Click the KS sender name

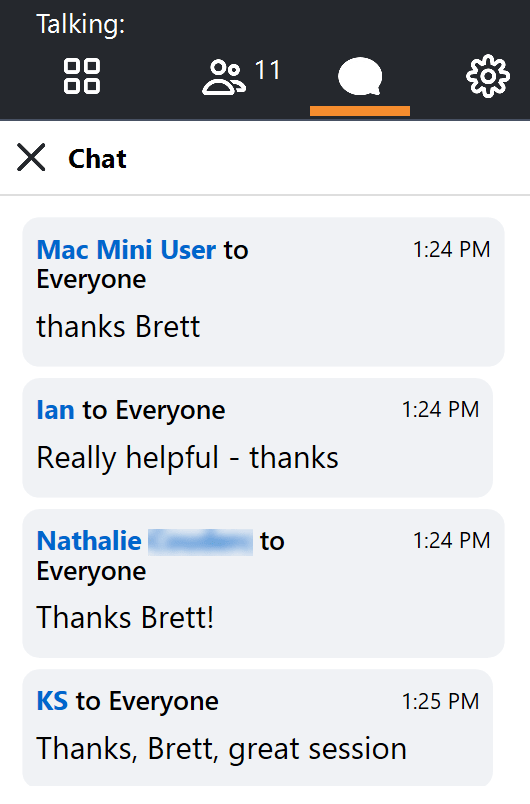click(x=52, y=701)
